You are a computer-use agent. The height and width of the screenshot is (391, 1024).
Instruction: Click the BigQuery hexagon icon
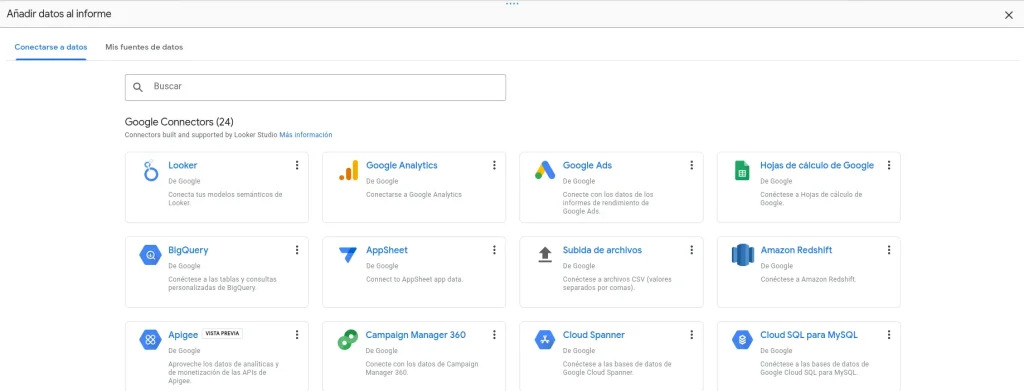(x=150, y=255)
